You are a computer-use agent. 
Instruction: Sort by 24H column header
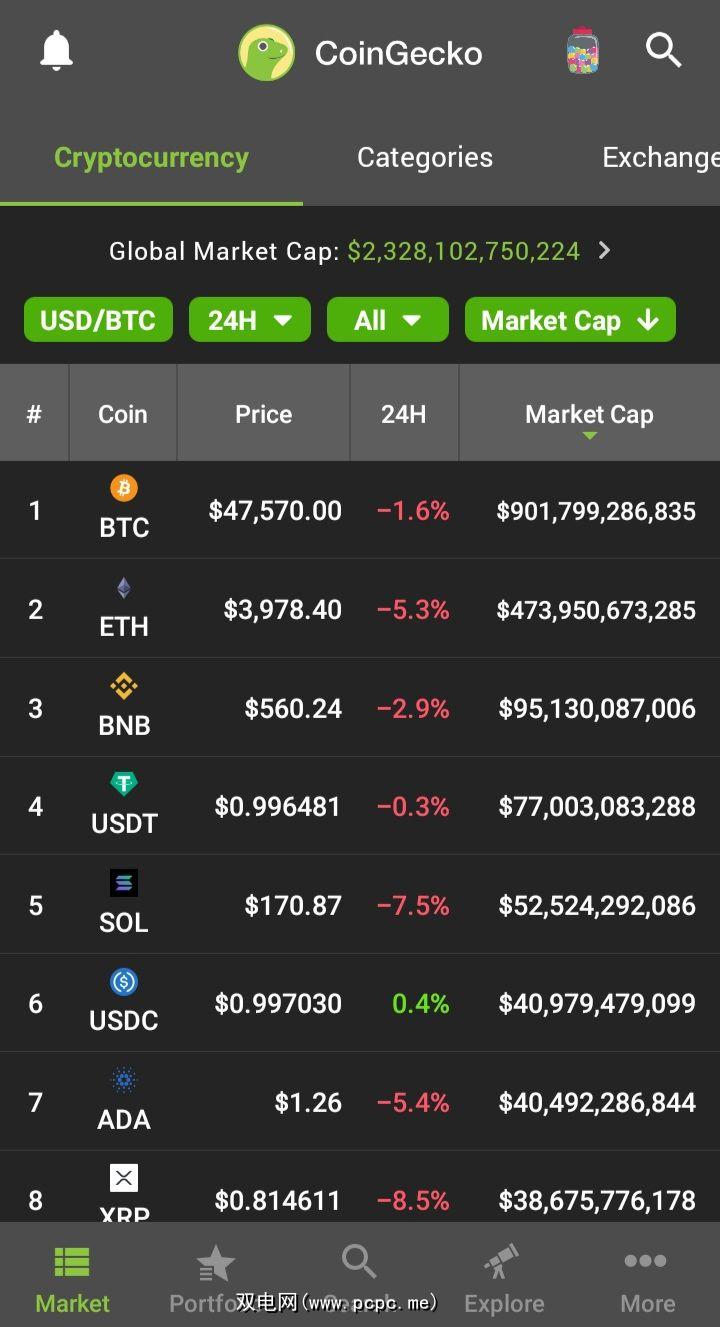point(404,414)
